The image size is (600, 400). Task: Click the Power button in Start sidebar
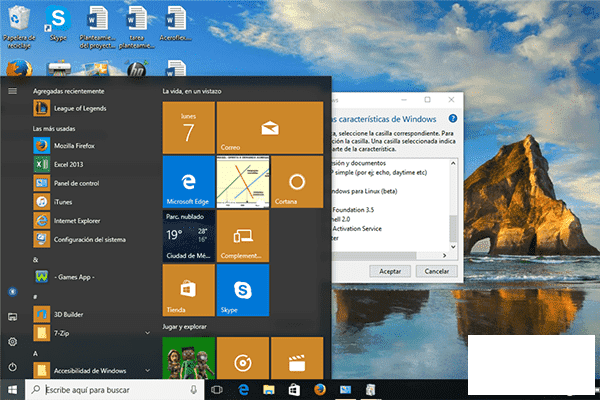coord(13,367)
